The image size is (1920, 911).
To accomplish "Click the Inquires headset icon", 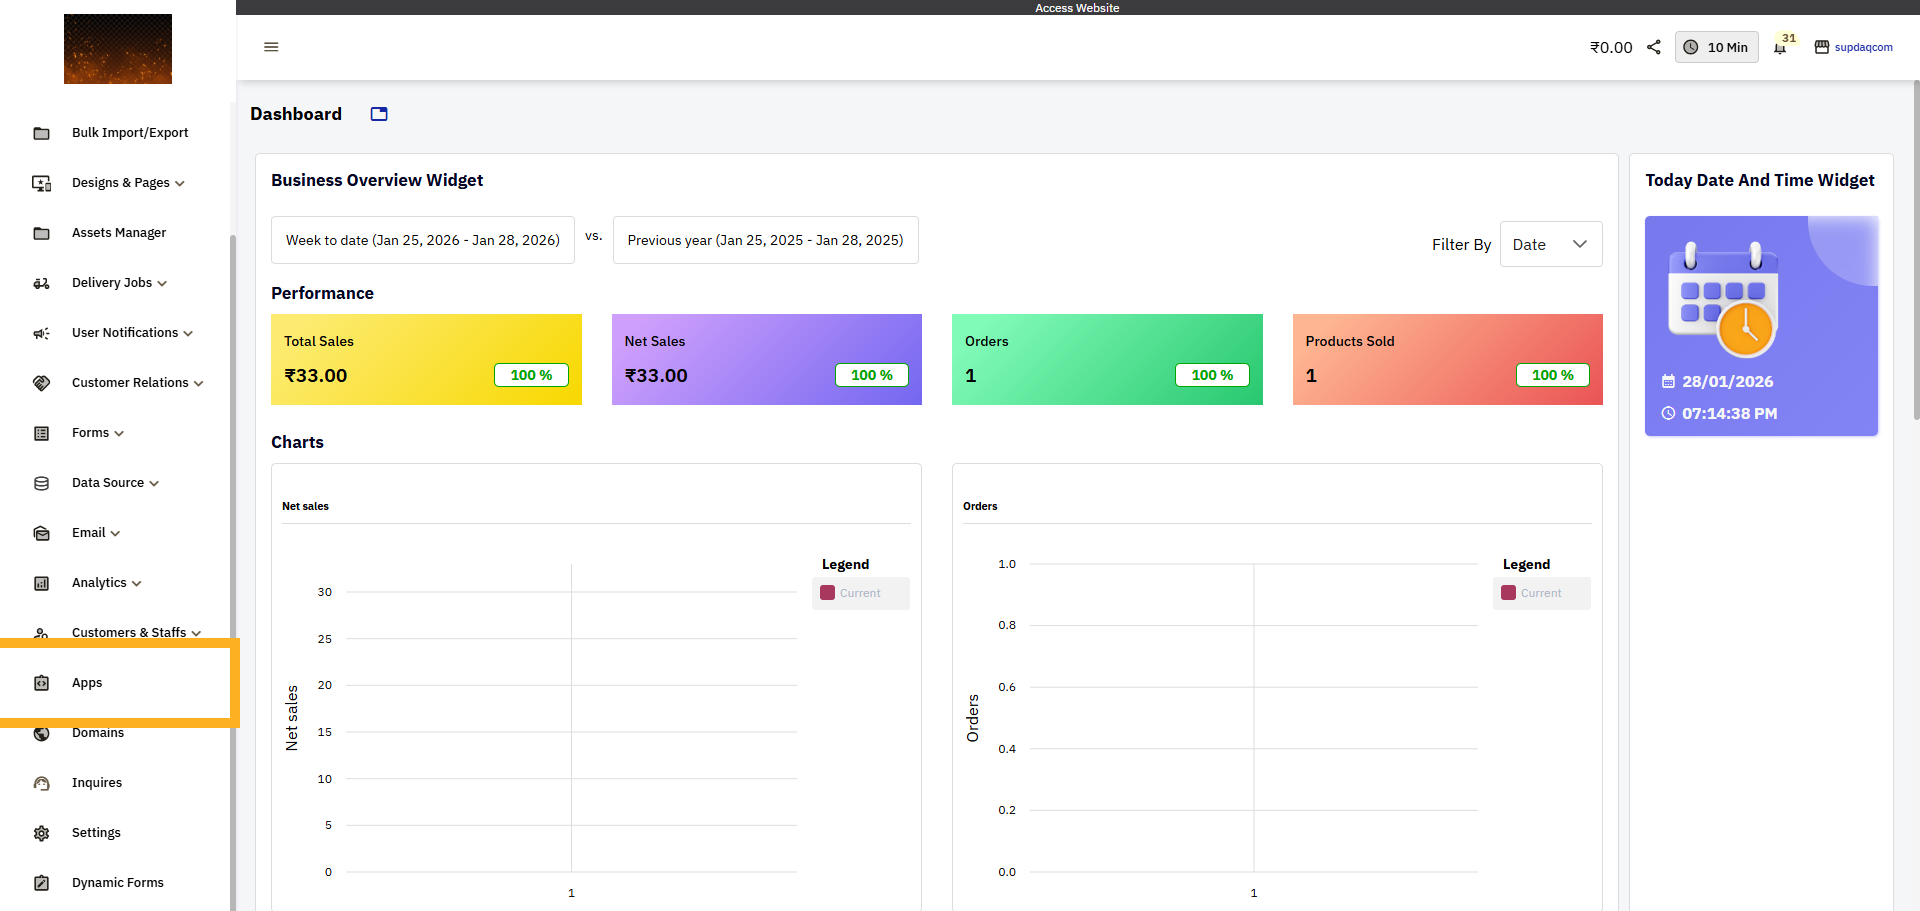I will 41,783.
